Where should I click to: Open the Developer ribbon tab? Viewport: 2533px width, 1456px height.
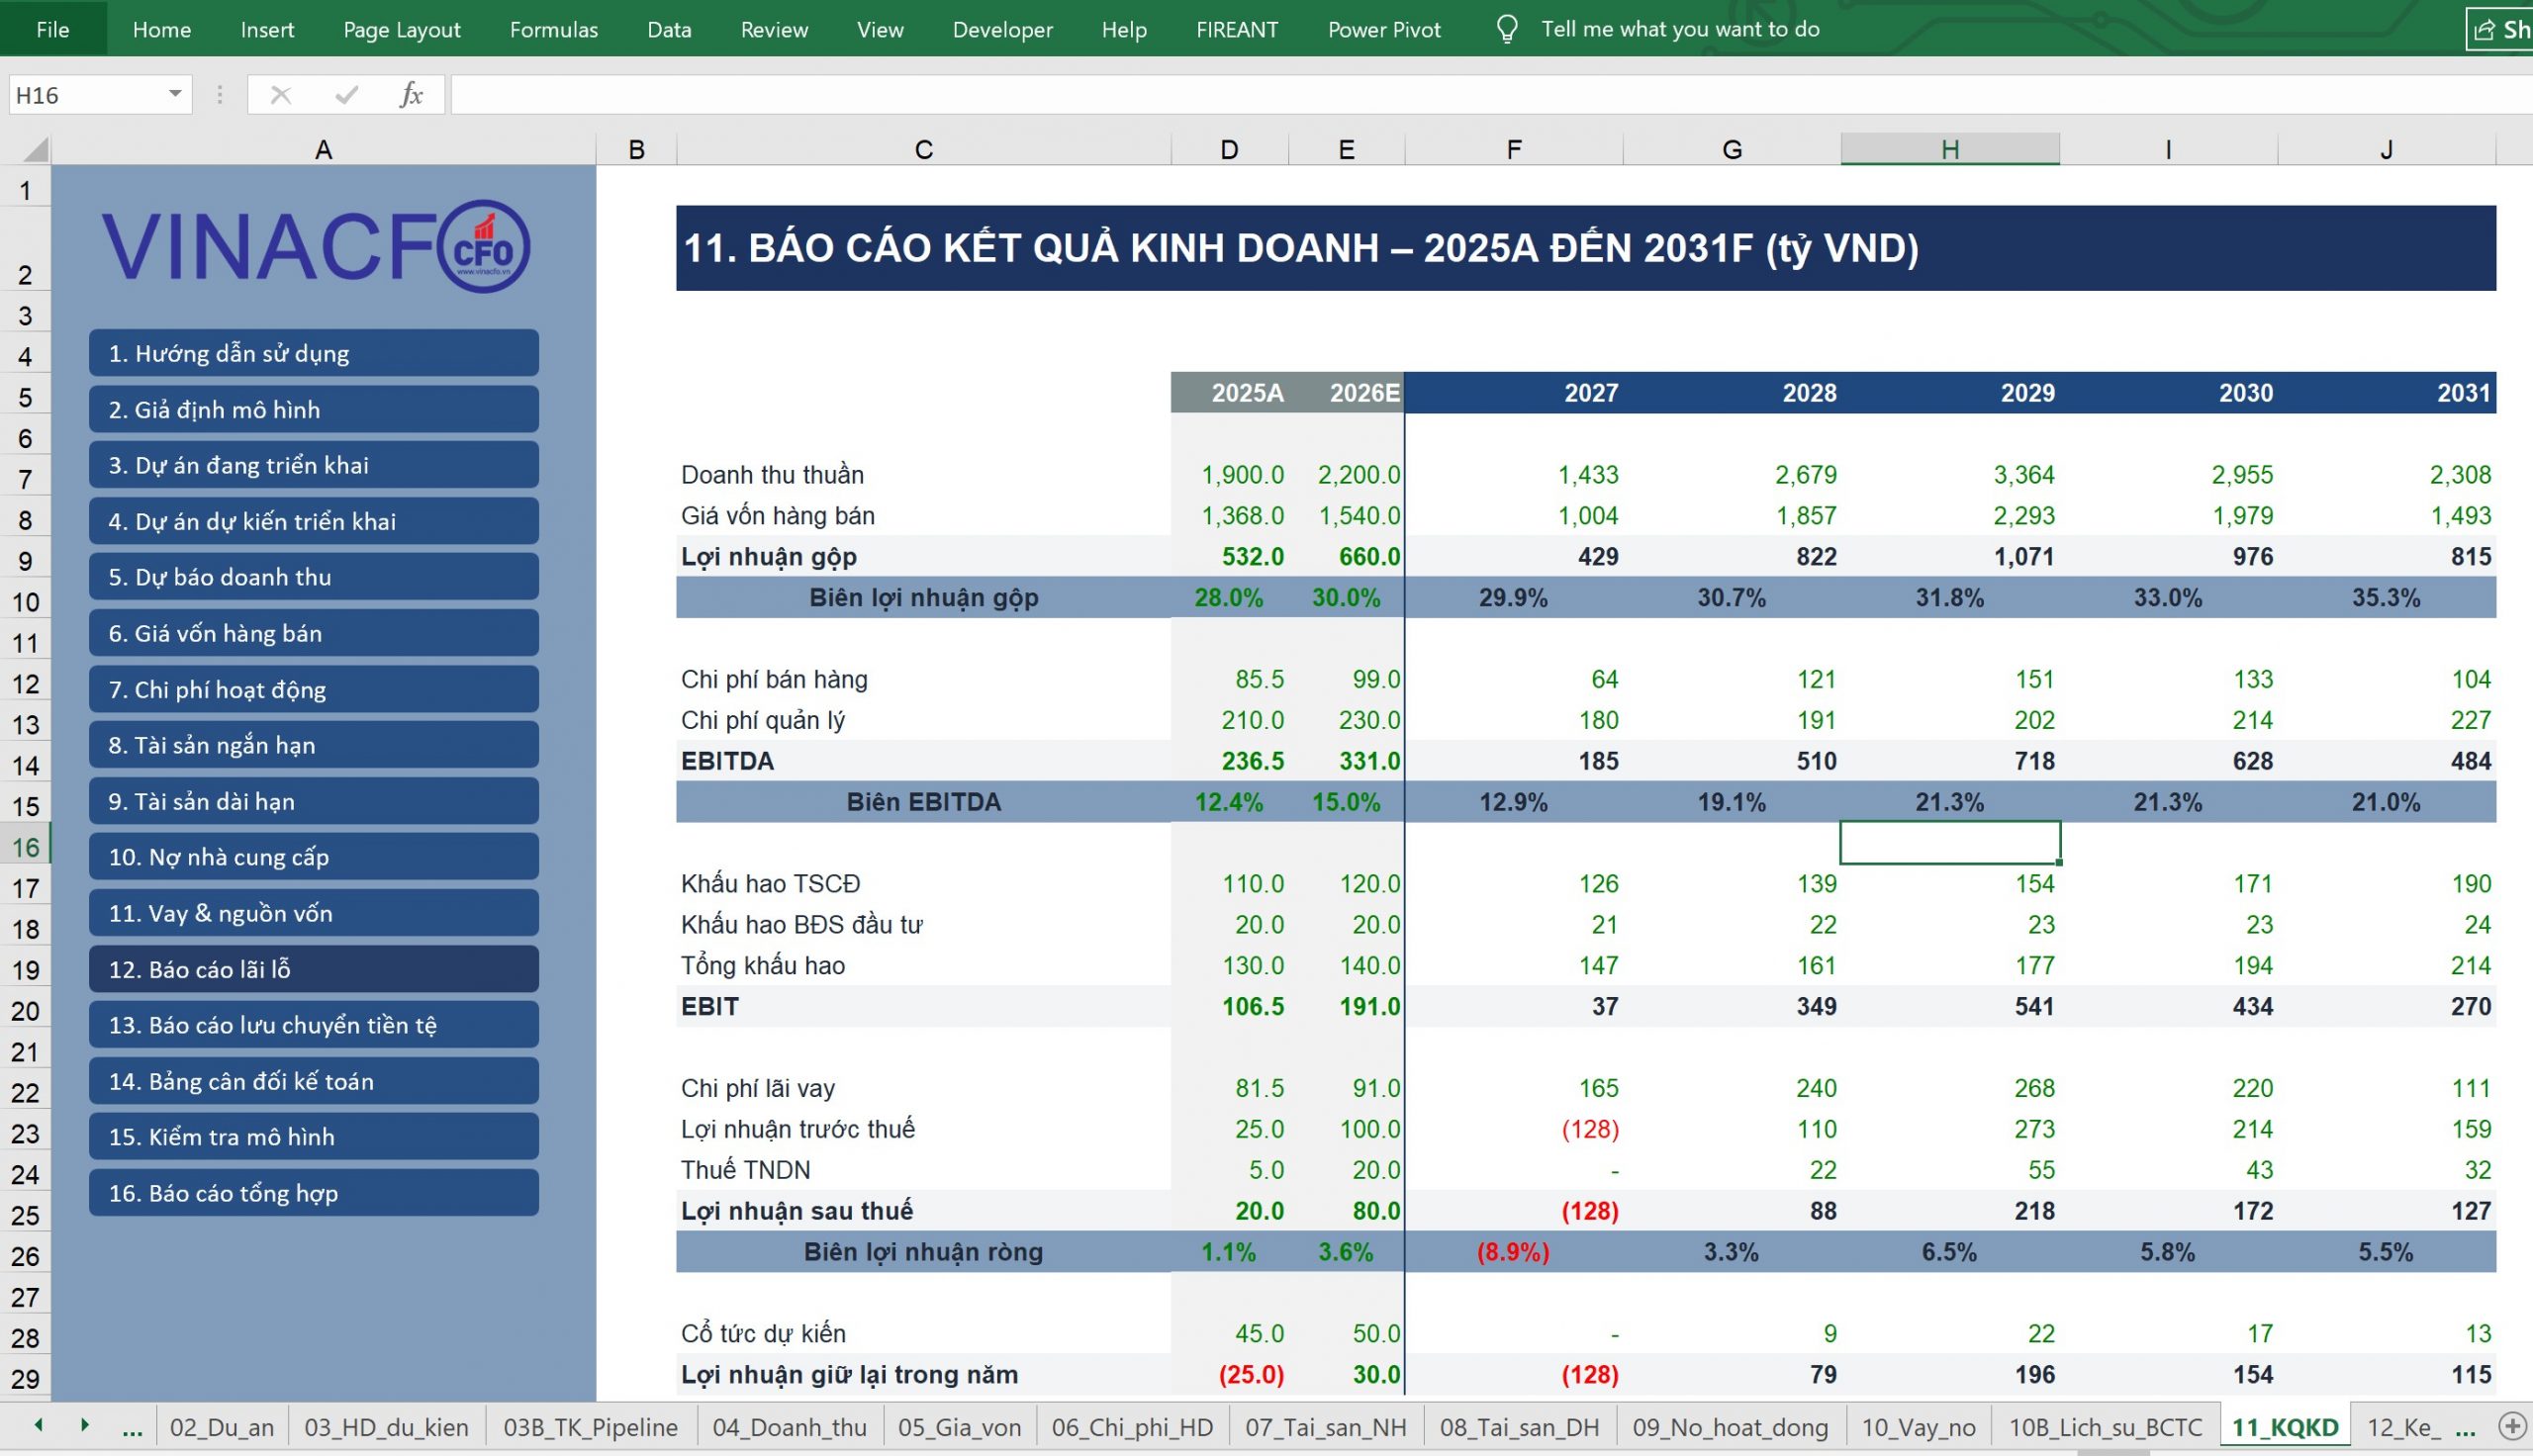pyautogui.click(x=1003, y=29)
